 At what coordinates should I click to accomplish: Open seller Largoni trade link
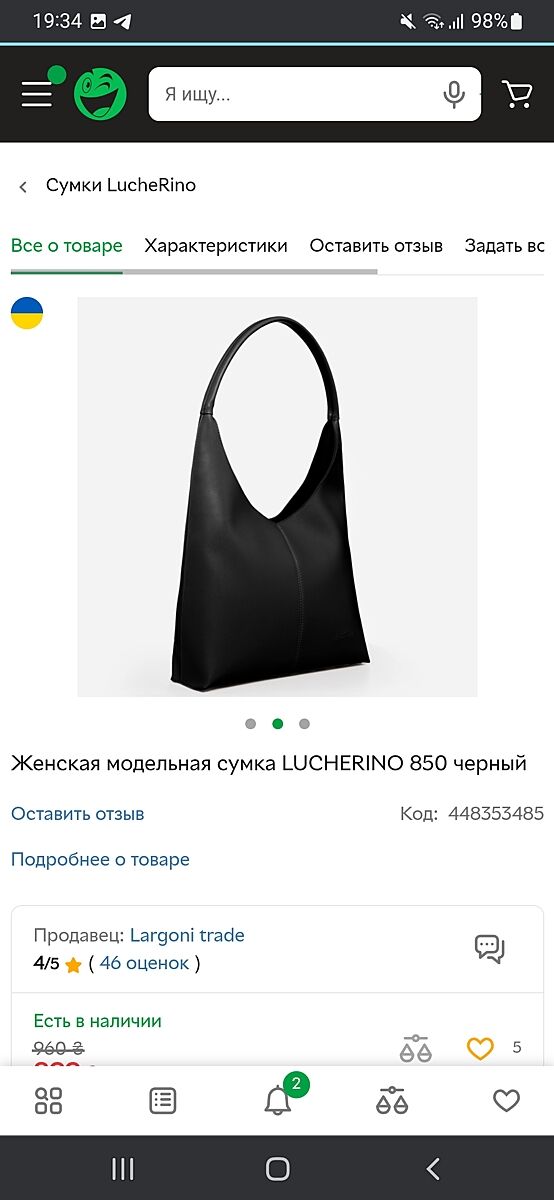(x=187, y=935)
